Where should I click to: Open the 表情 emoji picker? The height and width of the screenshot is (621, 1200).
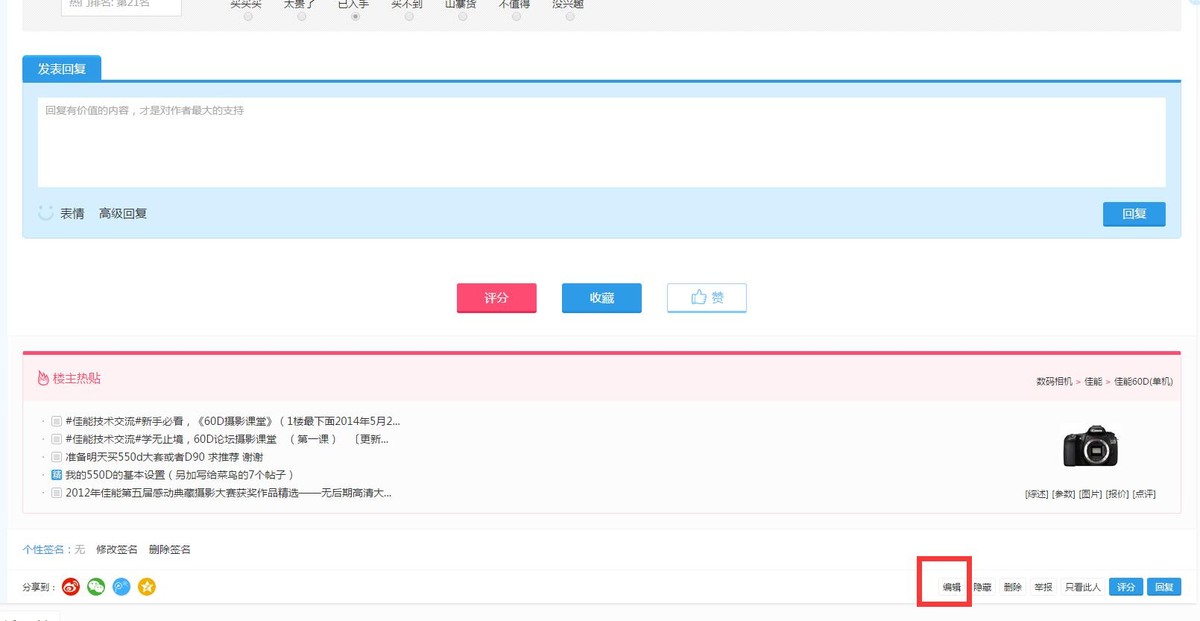[70, 213]
